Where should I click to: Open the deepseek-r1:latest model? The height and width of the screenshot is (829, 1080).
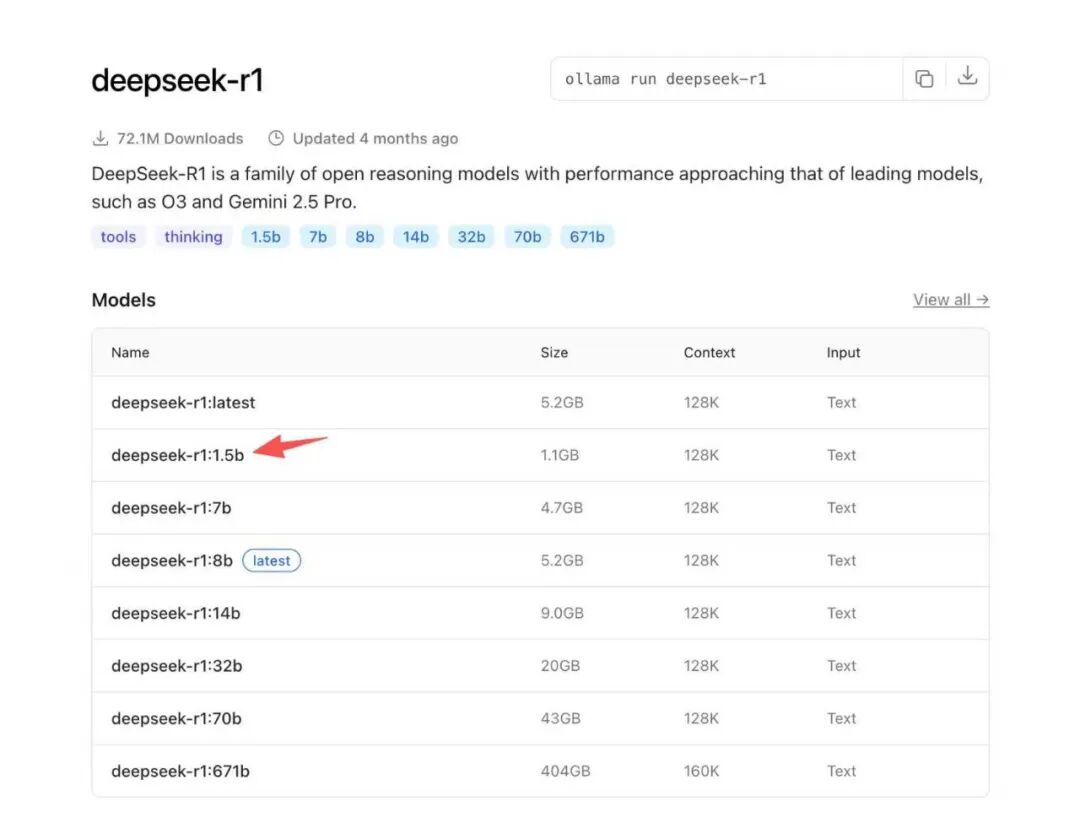click(183, 403)
